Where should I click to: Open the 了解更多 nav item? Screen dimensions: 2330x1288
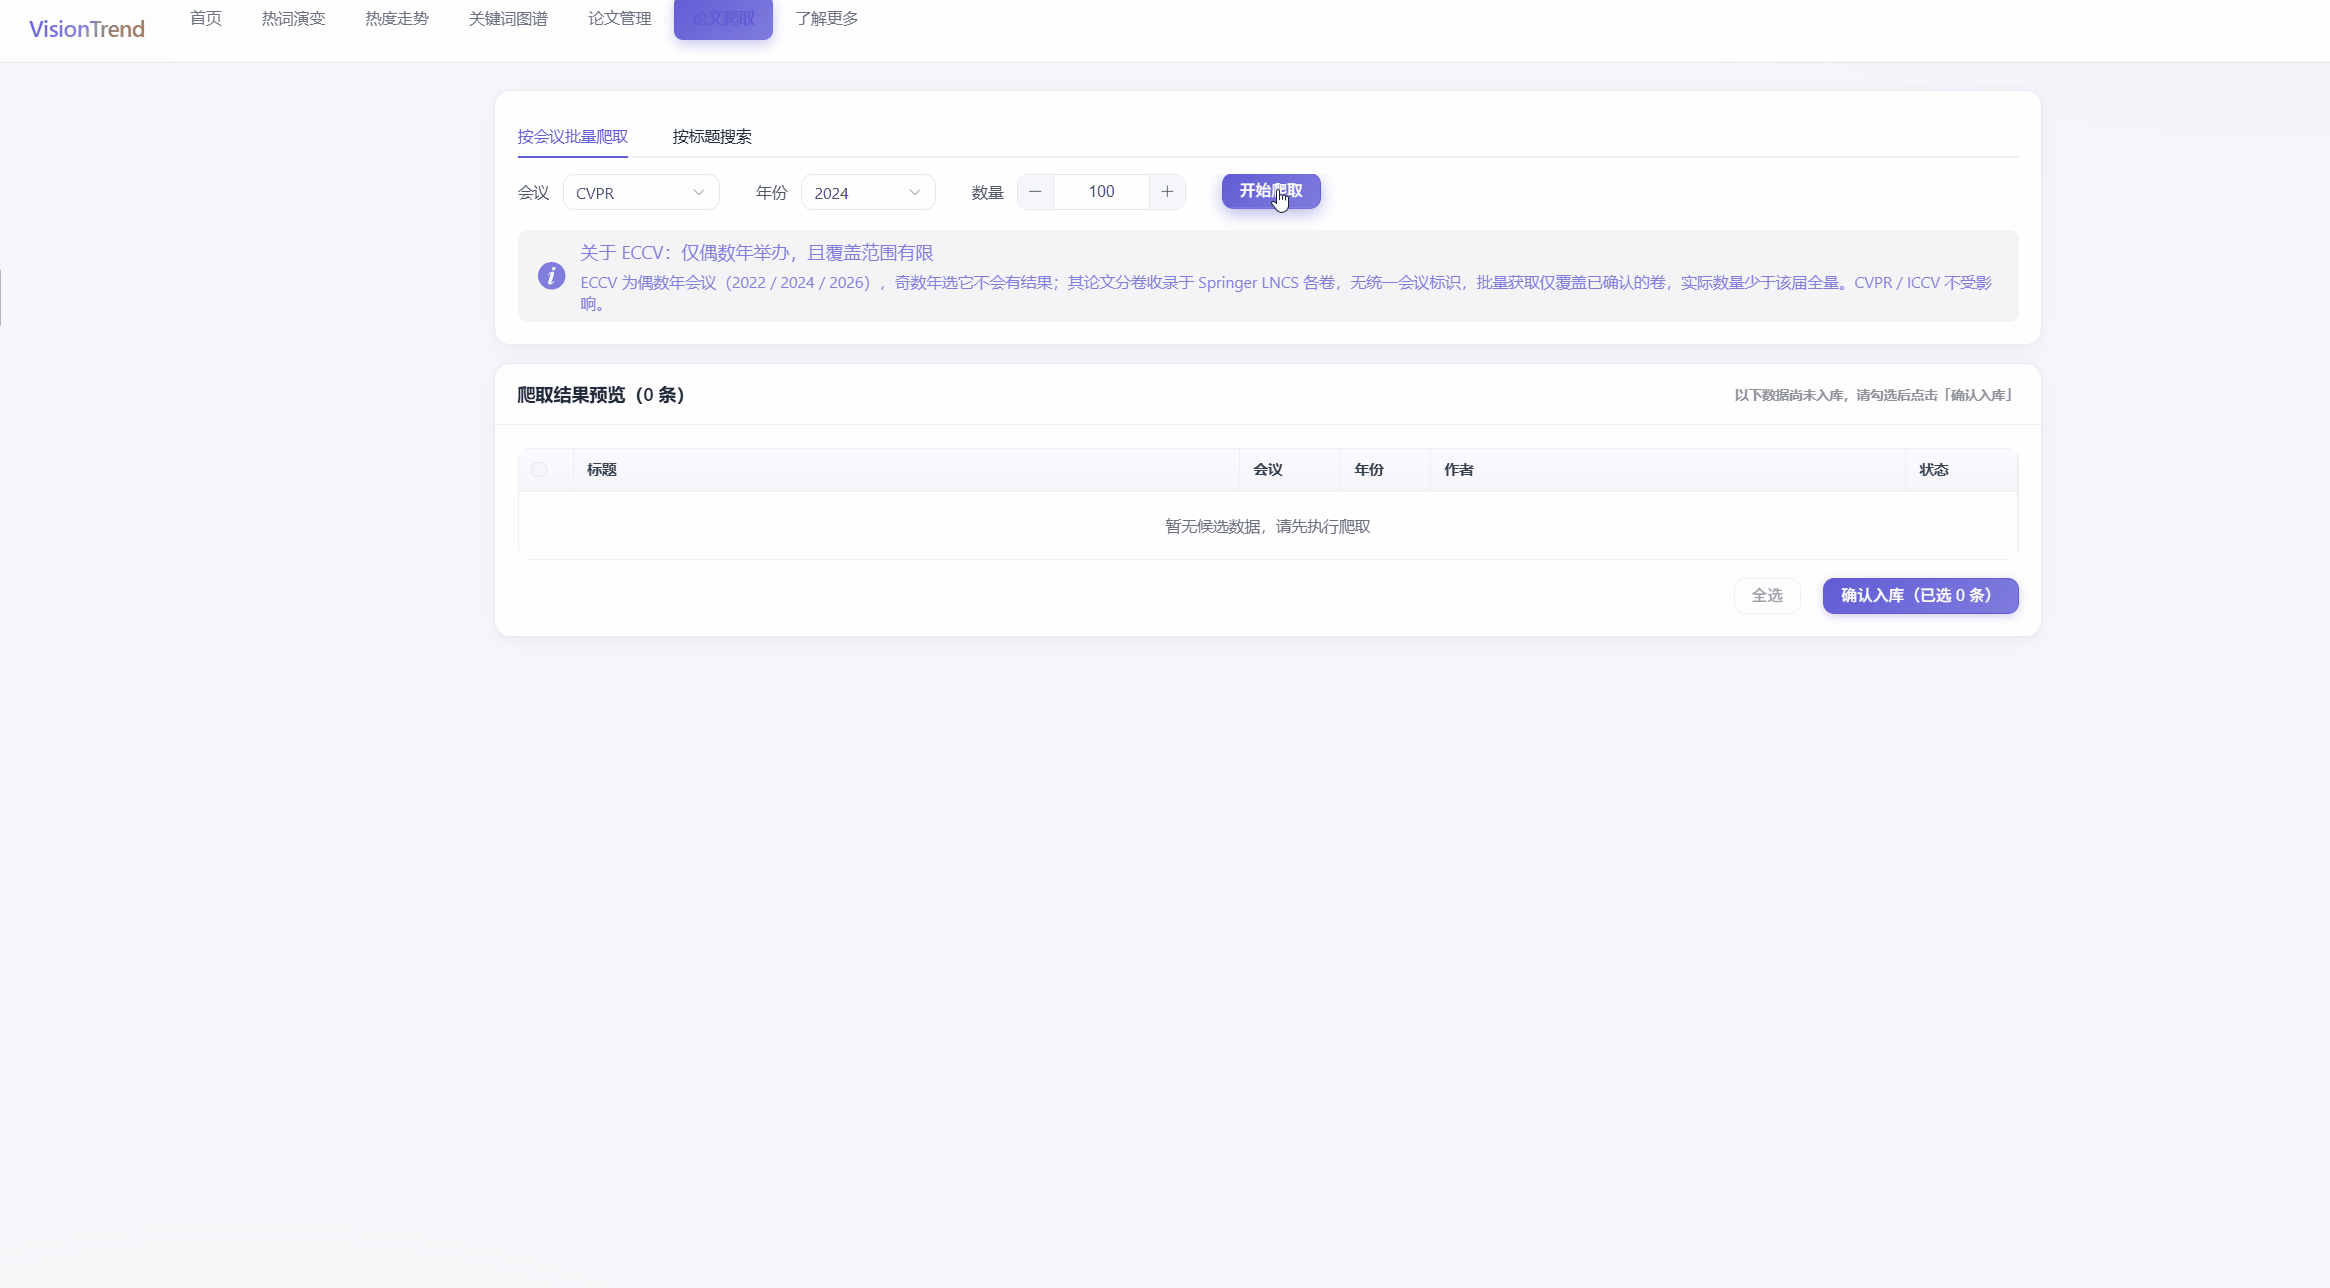pyautogui.click(x=827, y=18)
